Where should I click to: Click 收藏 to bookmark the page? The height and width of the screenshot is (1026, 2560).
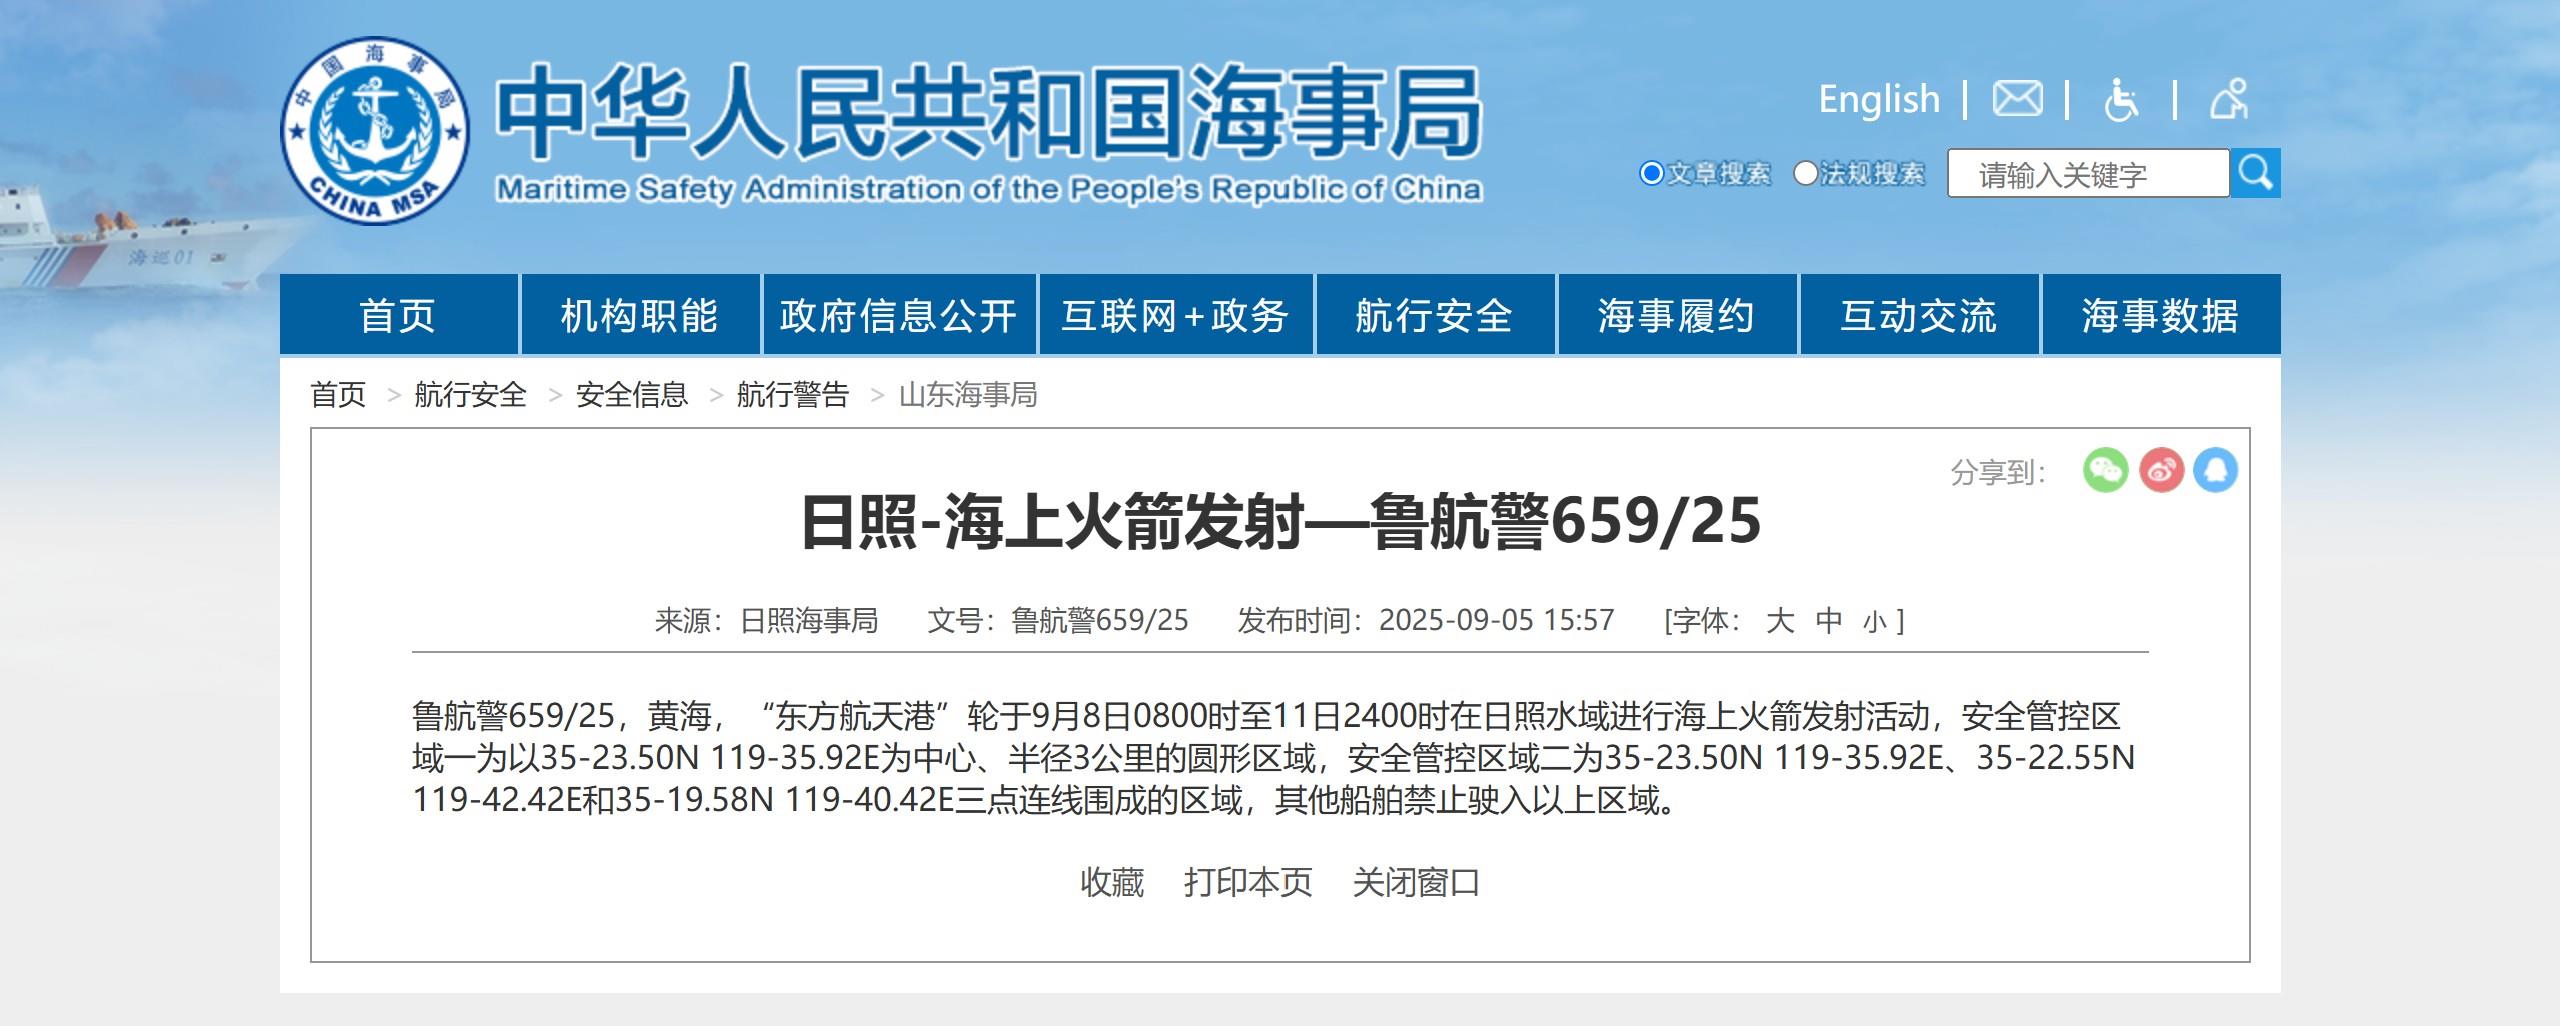1112,882
